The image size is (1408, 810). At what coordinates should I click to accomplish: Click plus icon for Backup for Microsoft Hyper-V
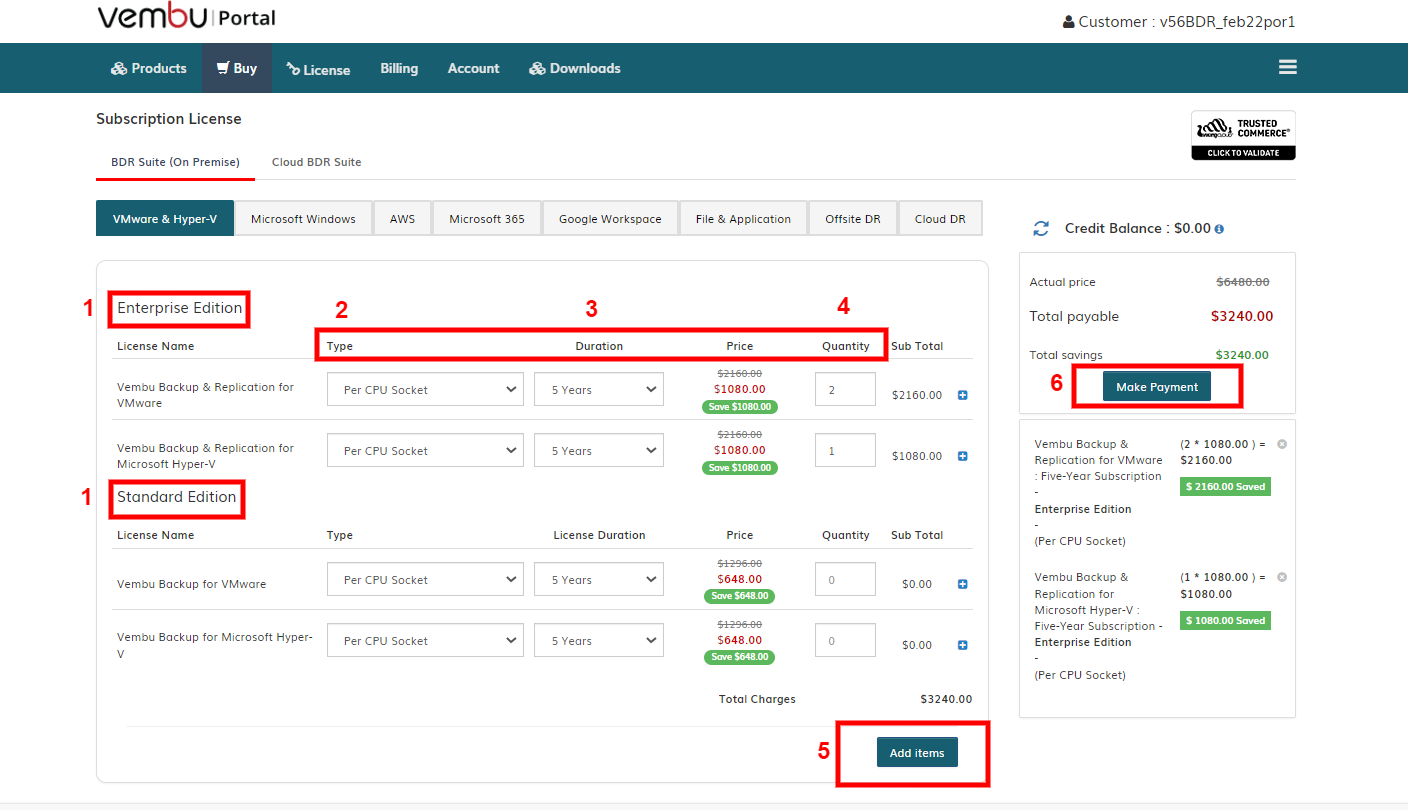click(x=963, y=645)
